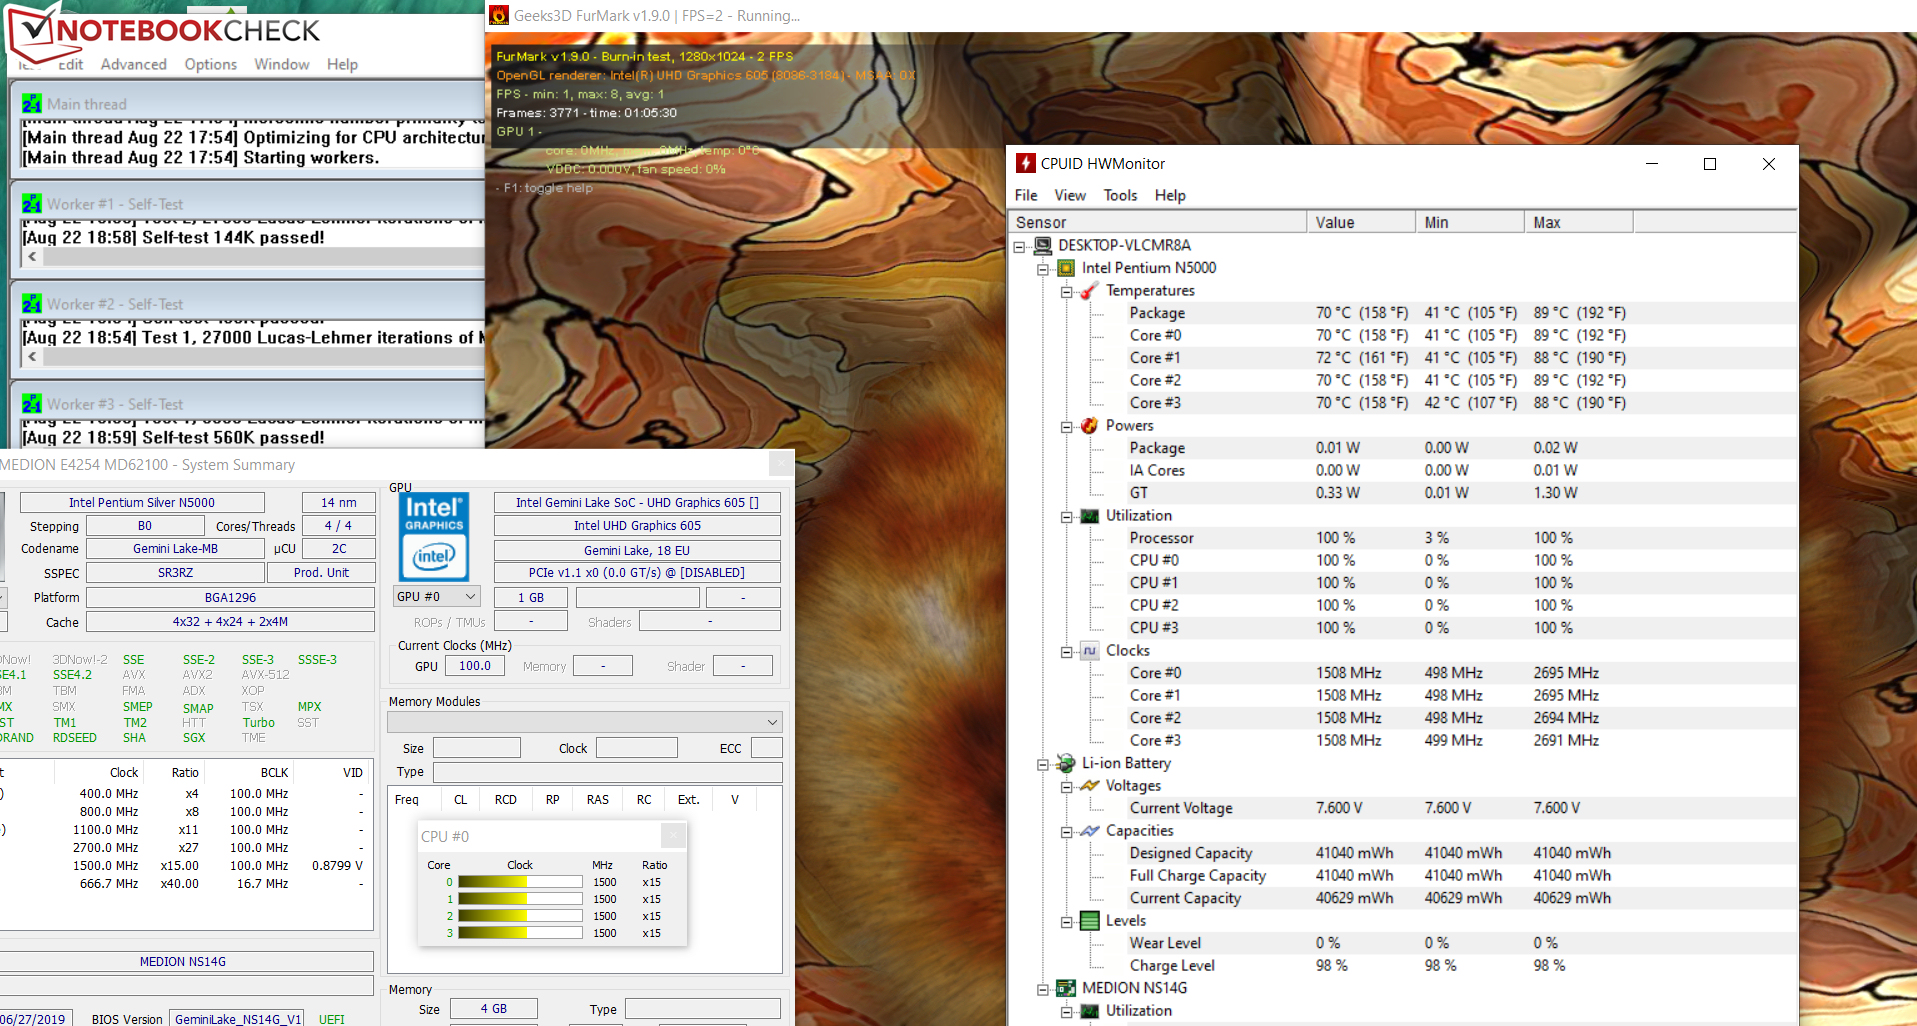1917x1026 pixels.
Task: Open the Help menu in HWMonitor
Action: click(1170, 195)
